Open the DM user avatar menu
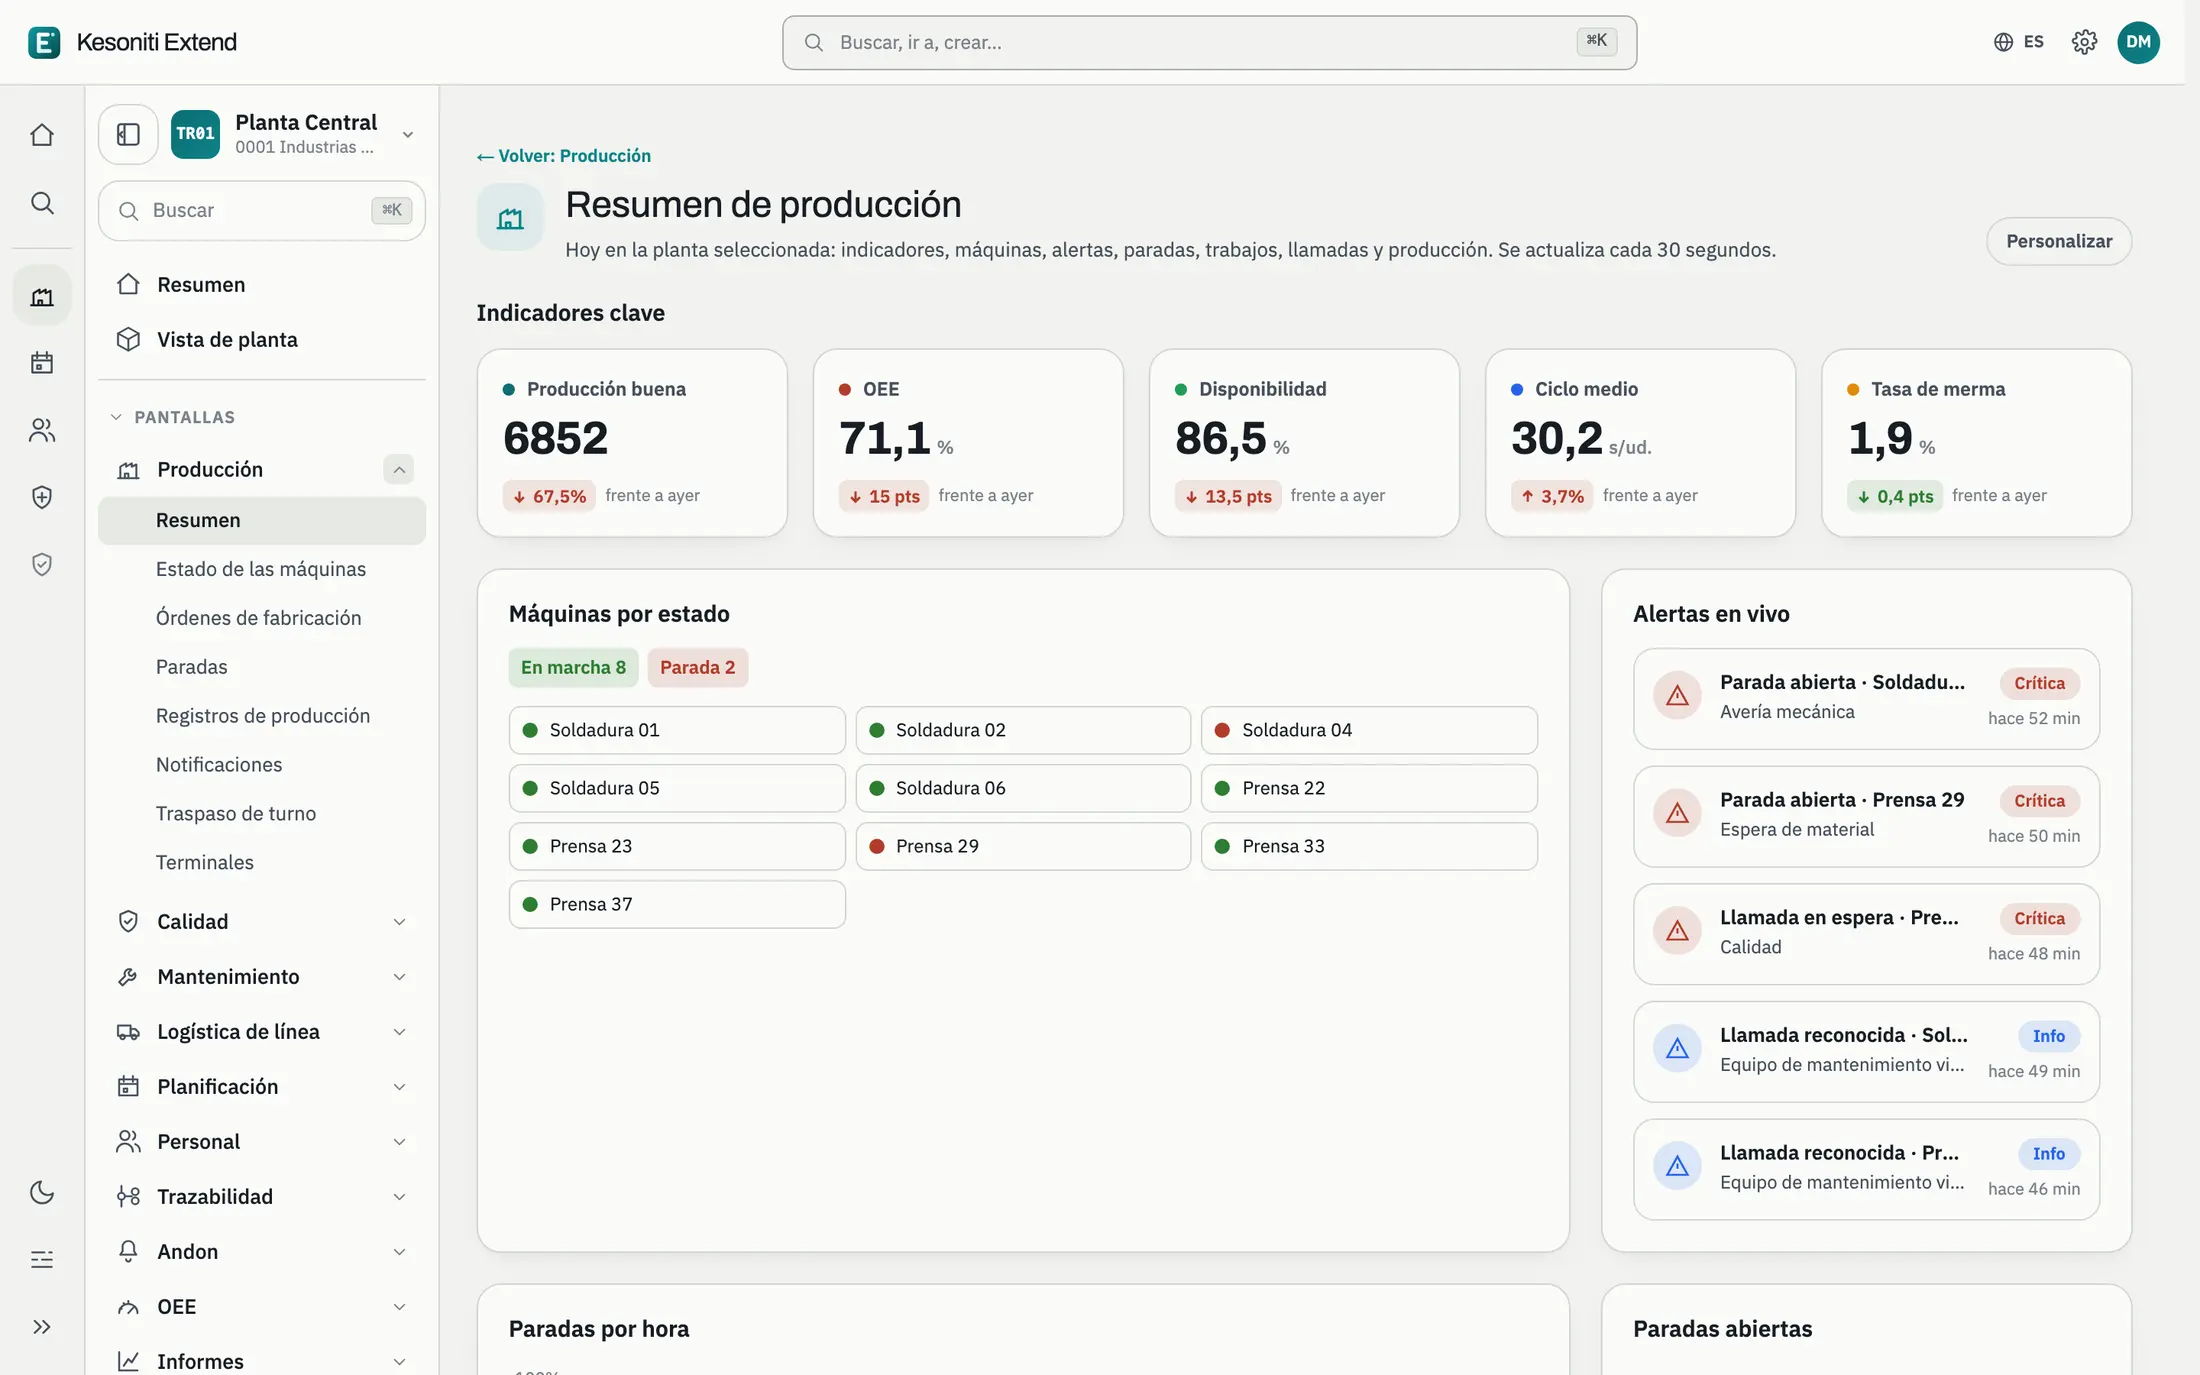 (x=2138, y=42)
